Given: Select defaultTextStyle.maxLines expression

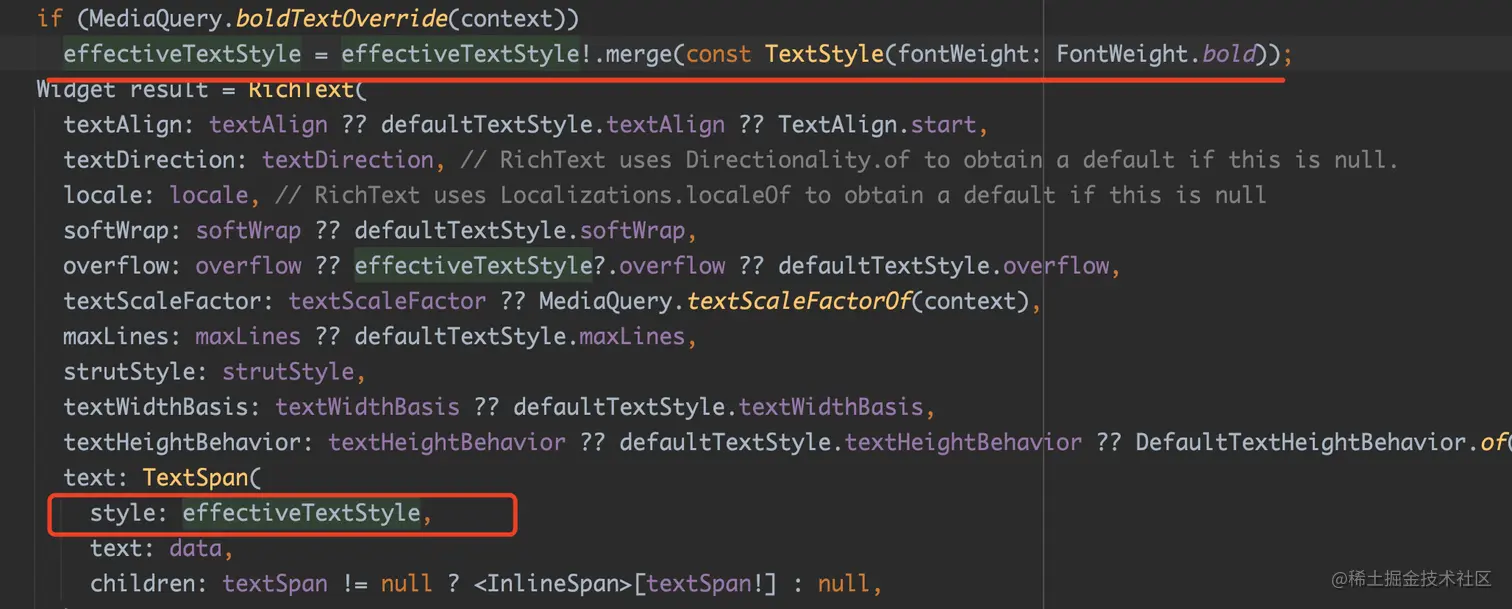Looking at the screenshot, I should pyautogui.click(x=520, y=336).
